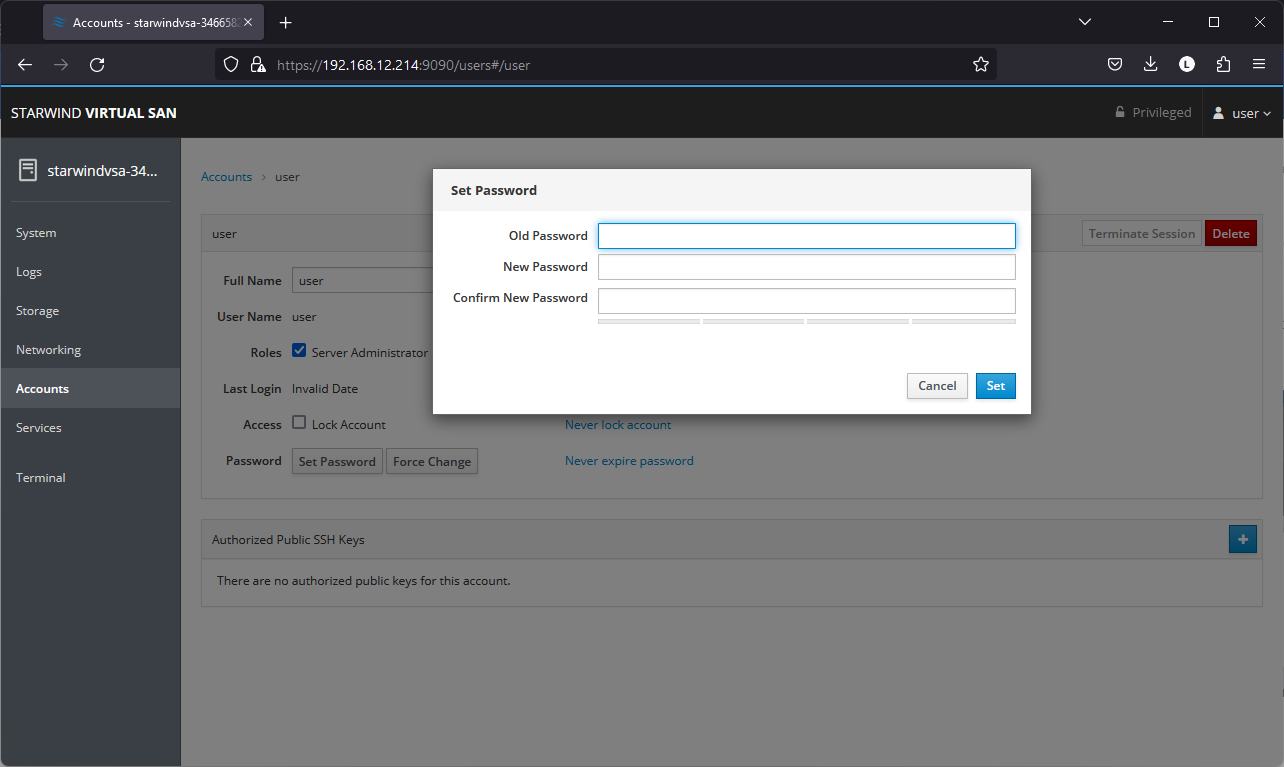
Task: Open the browser downloads icon
Action: (1150, 64)
